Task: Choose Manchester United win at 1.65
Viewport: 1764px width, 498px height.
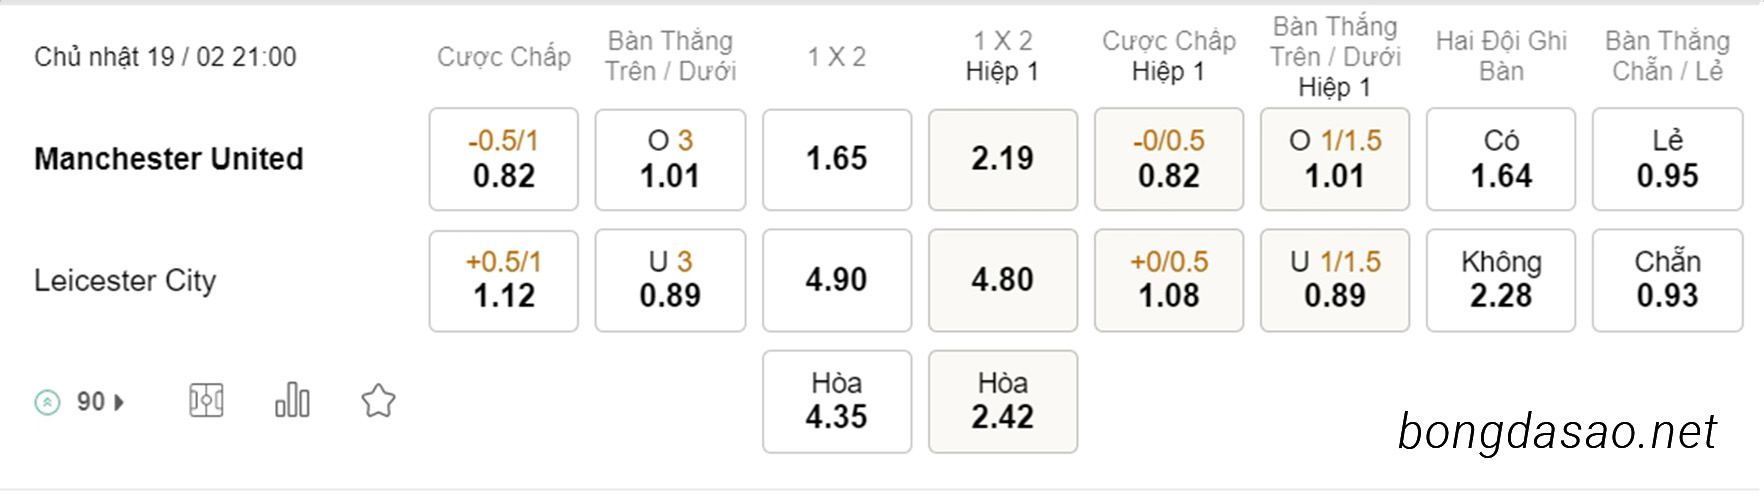Action: coord(837,159)
